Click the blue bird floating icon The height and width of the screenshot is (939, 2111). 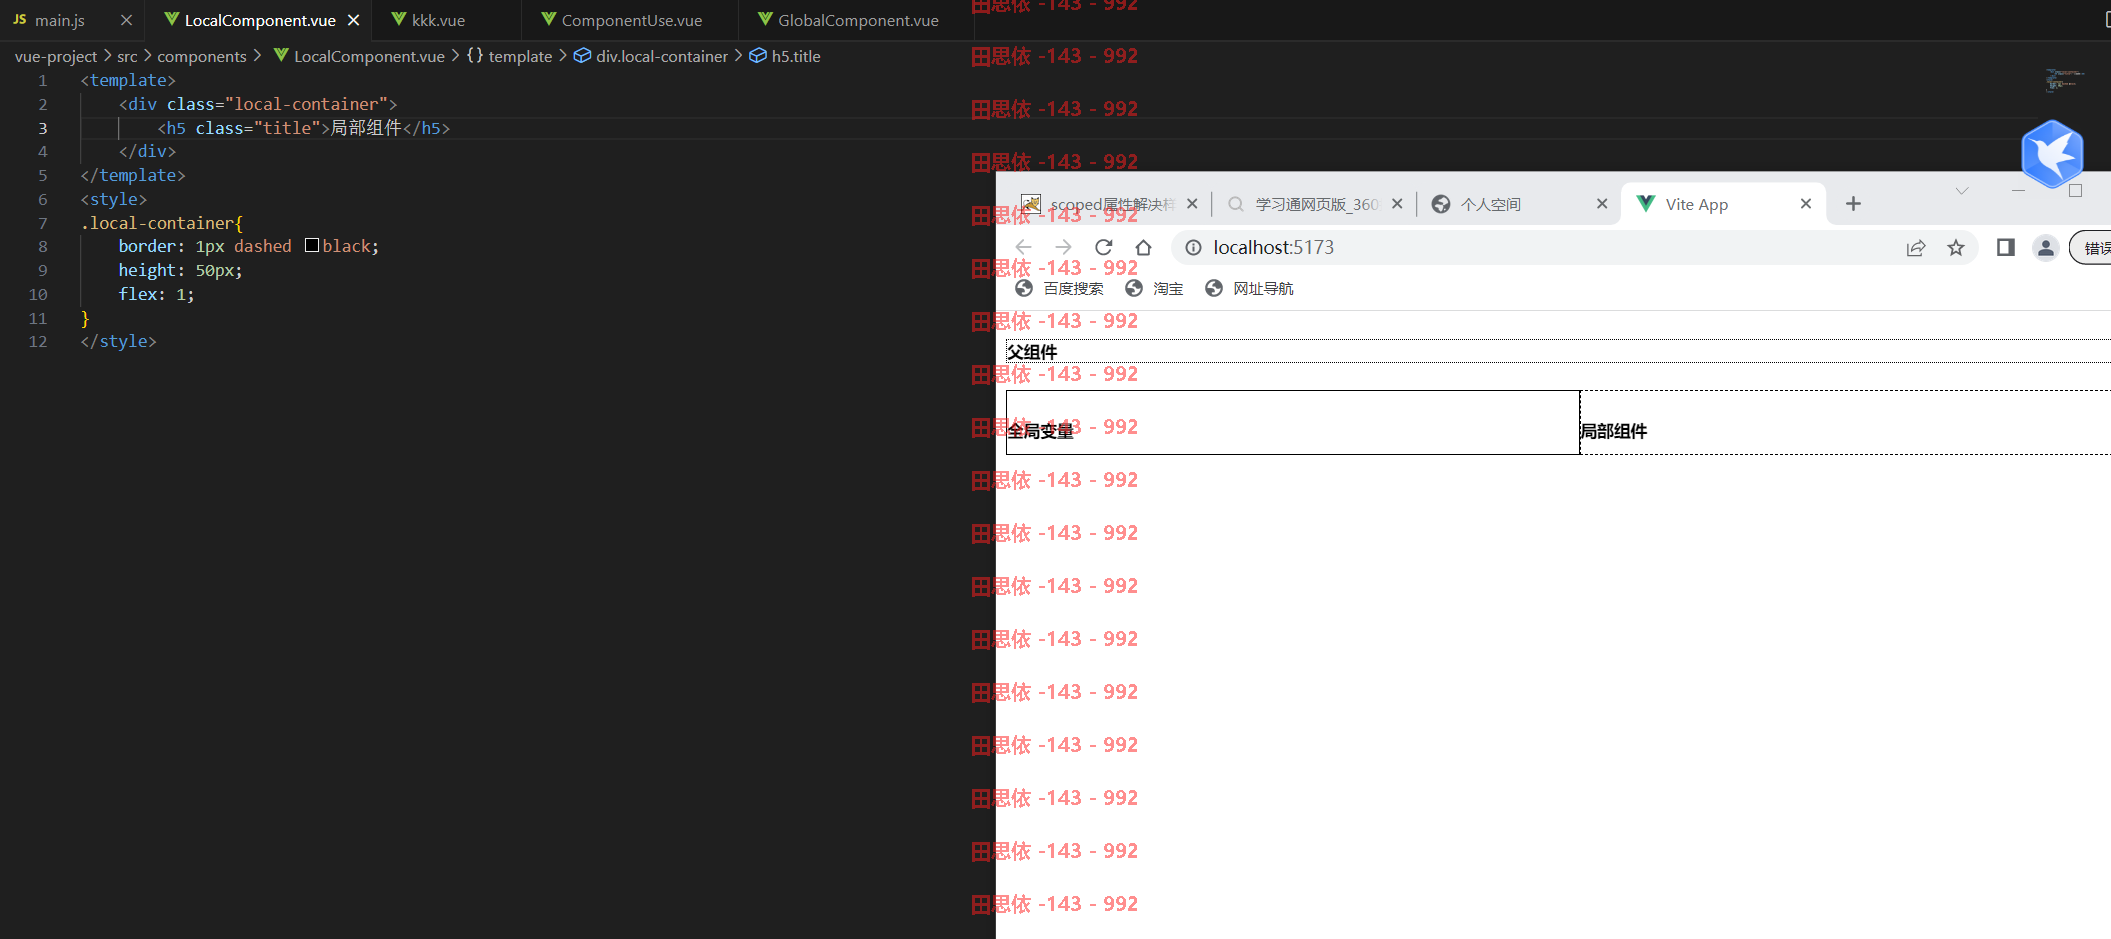(x=2052, y=154)
